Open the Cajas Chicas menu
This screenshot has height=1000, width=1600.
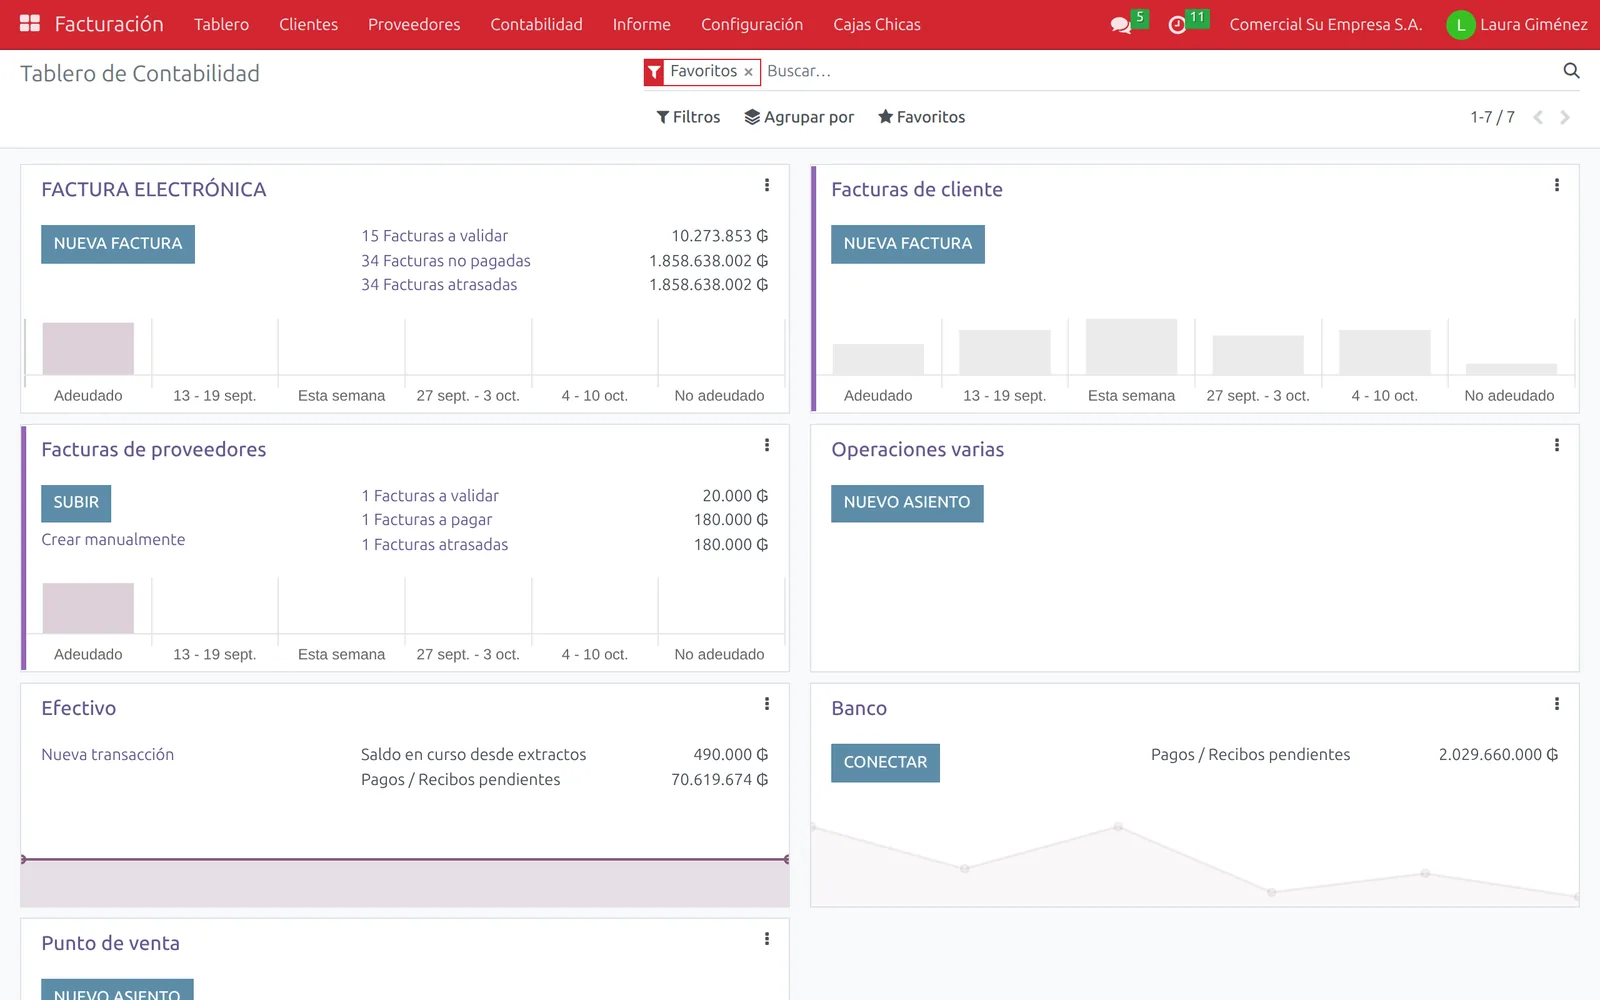coord(877,24)
